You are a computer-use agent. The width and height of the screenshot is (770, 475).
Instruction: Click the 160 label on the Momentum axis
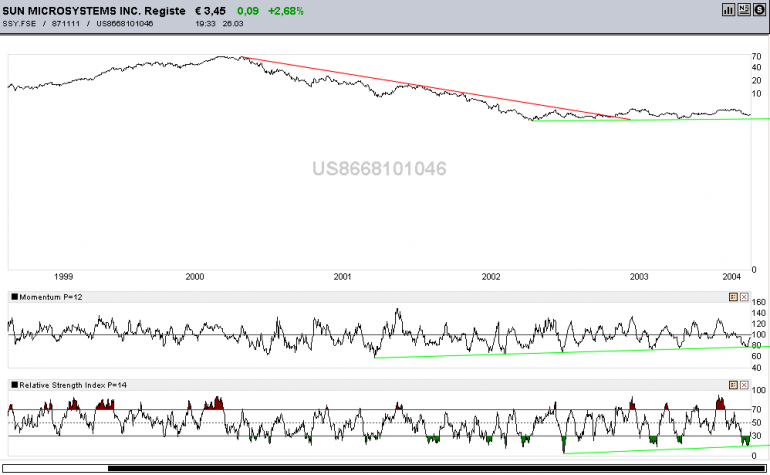point(758,302)
